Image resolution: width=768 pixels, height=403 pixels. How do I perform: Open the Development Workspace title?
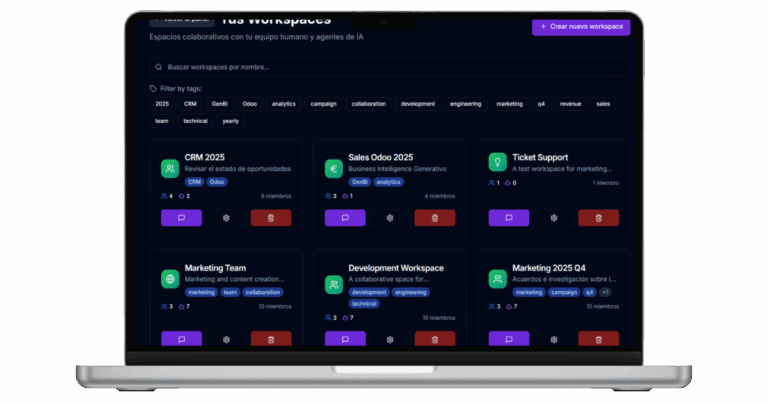396,268
